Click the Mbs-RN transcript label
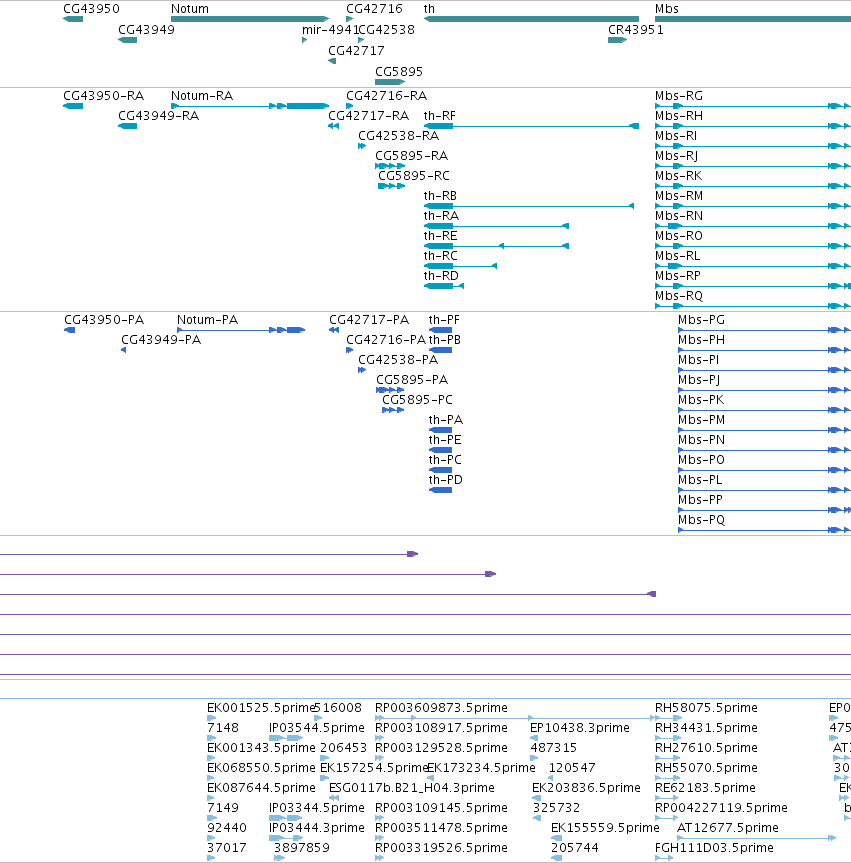 pyautogui.click(x=679, y=216)
